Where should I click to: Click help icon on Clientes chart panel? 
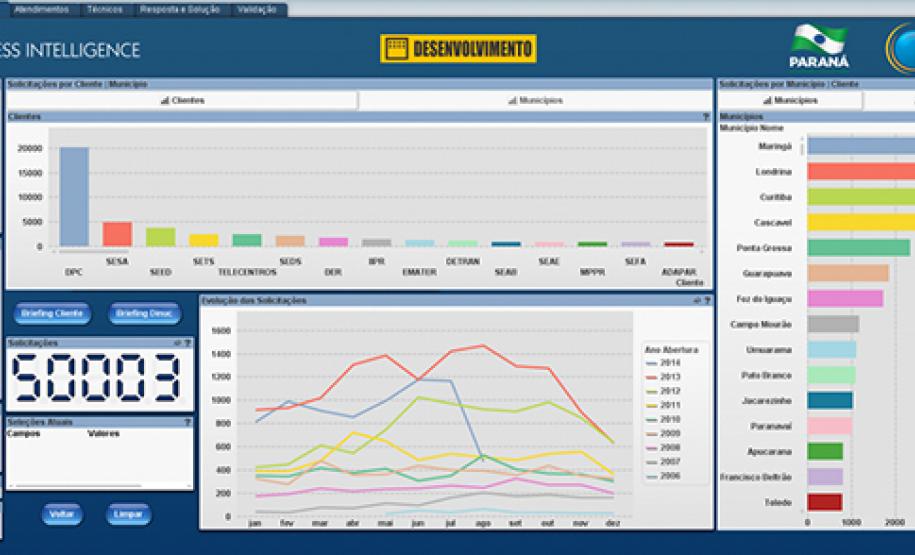pyautogui.click(x=706, y=117)
